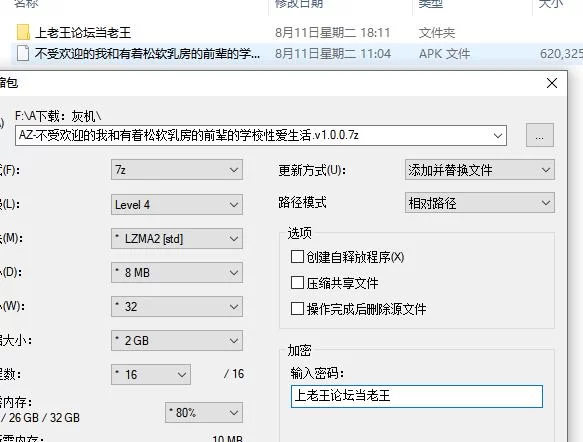Click the 8月11日星期二 18:11 modified date
Viewport: 583px width, 442px height.
tap(333, 33)
